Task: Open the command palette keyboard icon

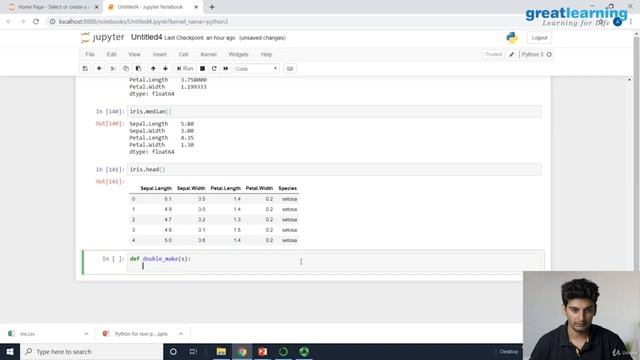Action: [290, 69]
